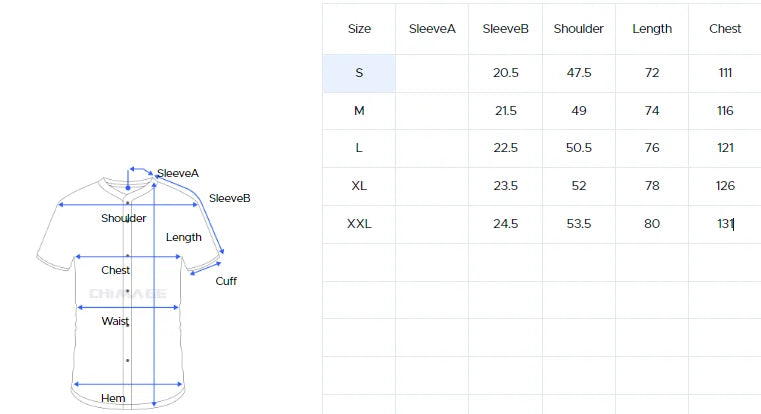This screenshot has width=761, height=414.
Task: Select the Waist label on the diagram
Action: point(115,321)
